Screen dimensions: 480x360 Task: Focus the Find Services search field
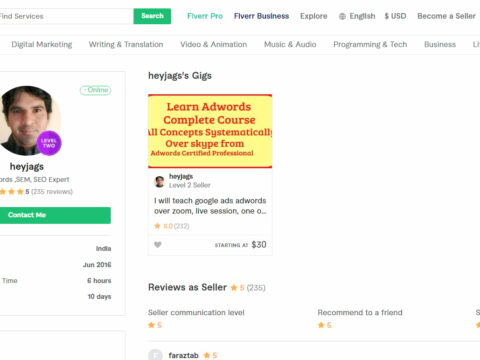[66, 16]
